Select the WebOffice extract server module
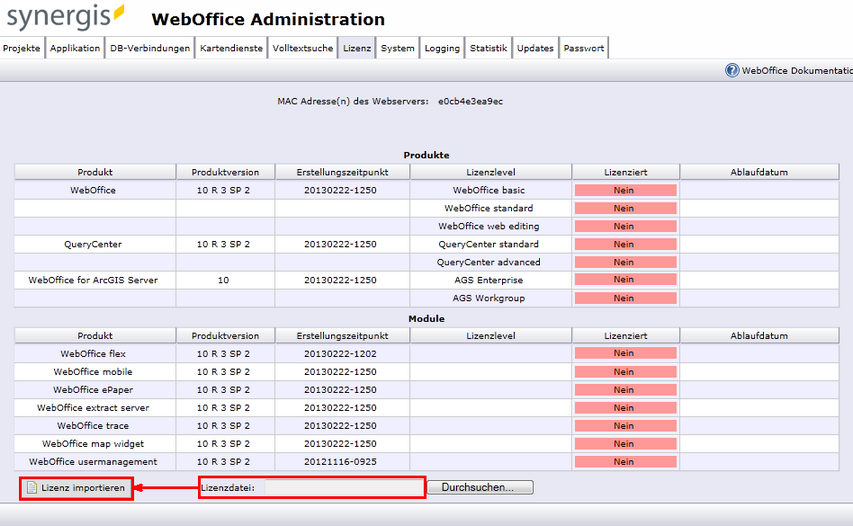The height and width of the screenshot is (526, 853). tap(93, 407)
